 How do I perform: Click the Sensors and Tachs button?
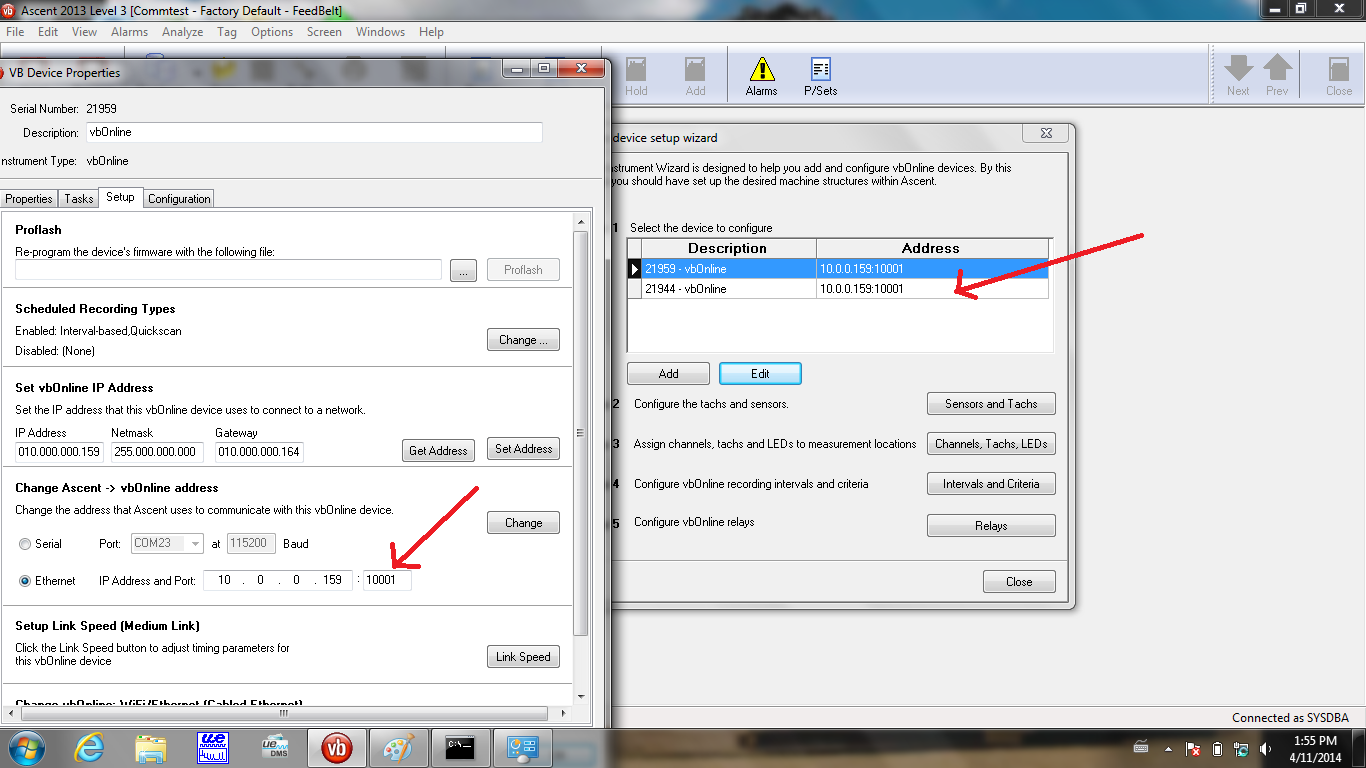991,403
